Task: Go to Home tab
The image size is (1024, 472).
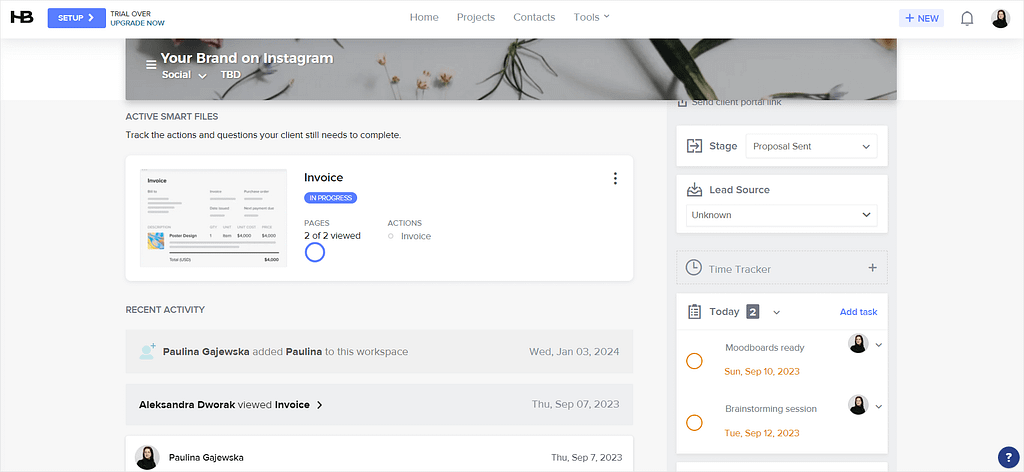Action: point(424,17)
